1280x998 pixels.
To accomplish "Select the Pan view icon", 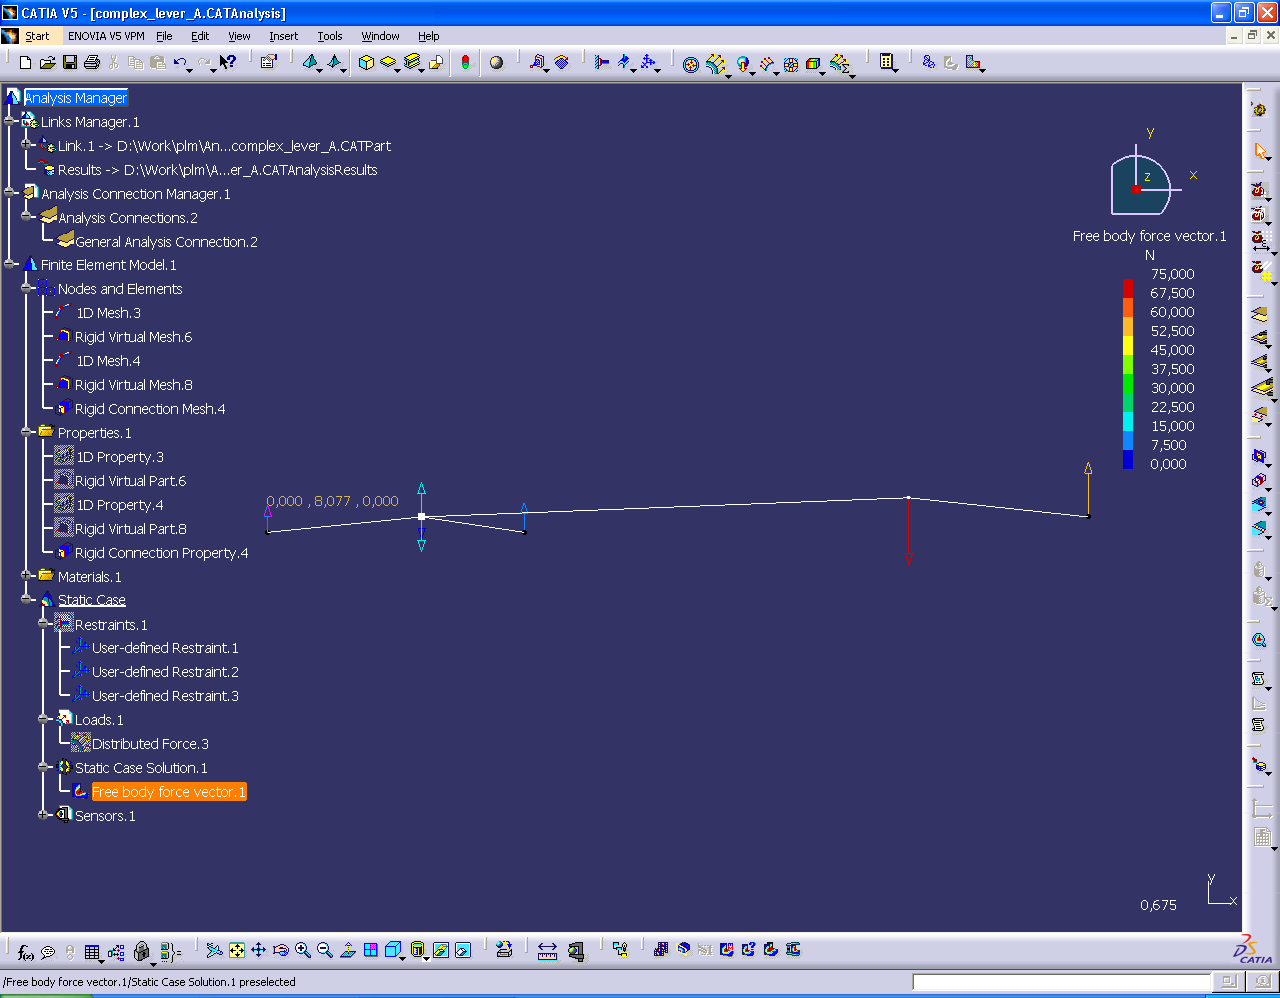I will [258, 950].
